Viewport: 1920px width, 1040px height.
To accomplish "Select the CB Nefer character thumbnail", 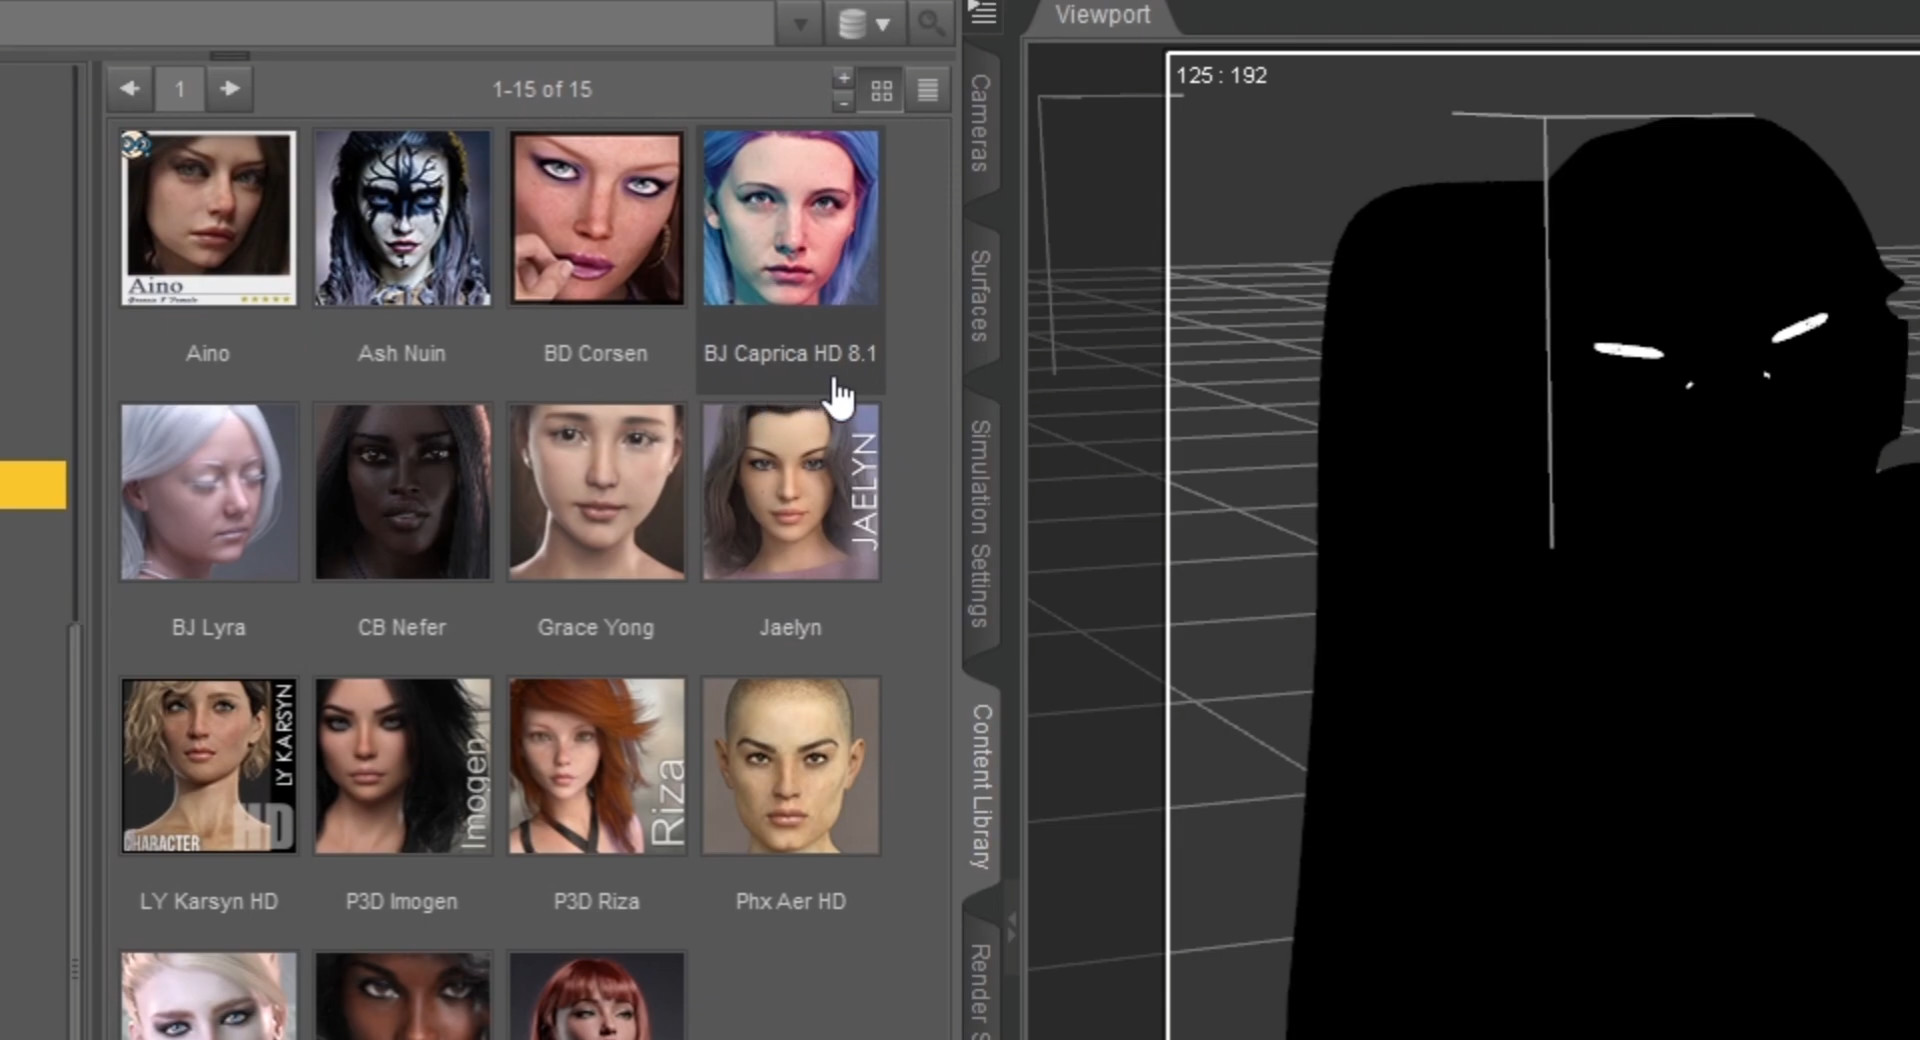I will tap(402, 492).
